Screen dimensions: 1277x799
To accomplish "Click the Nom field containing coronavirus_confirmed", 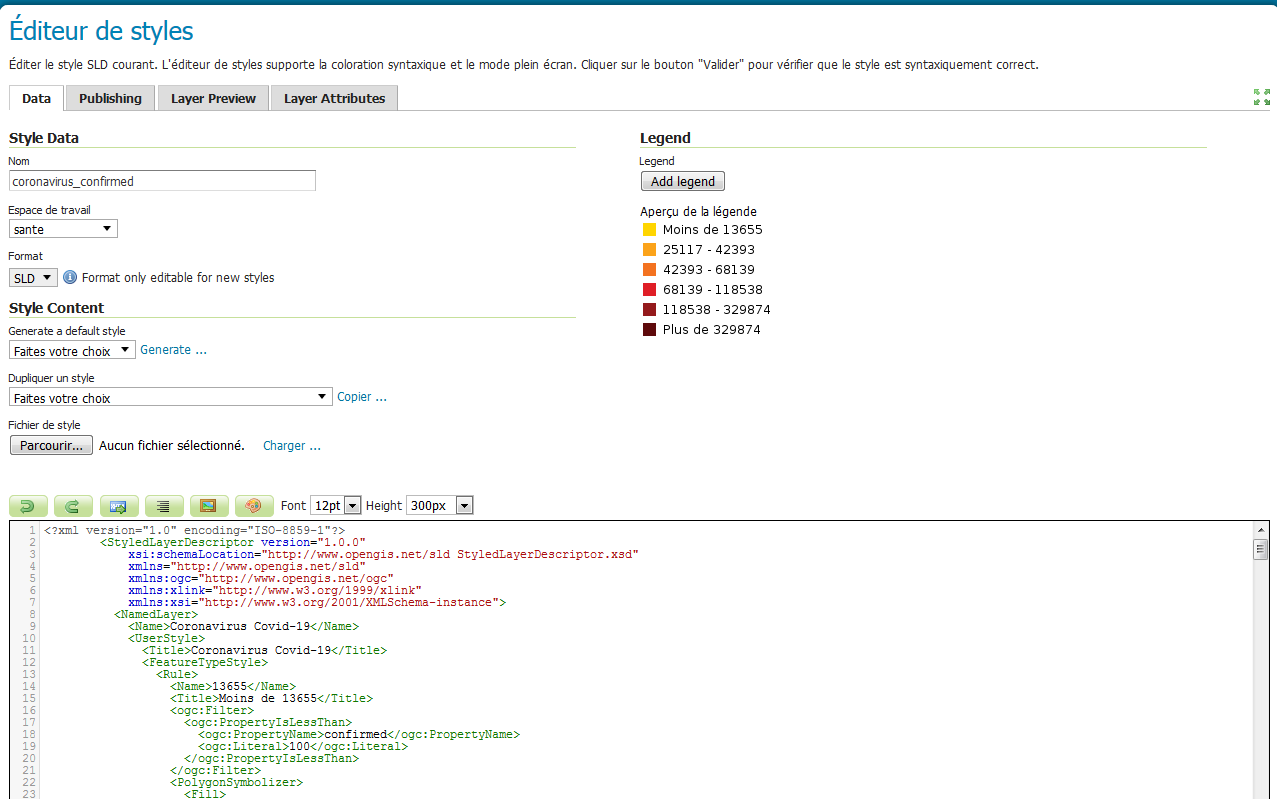I will pyautogui.click(x=162, y=181).
